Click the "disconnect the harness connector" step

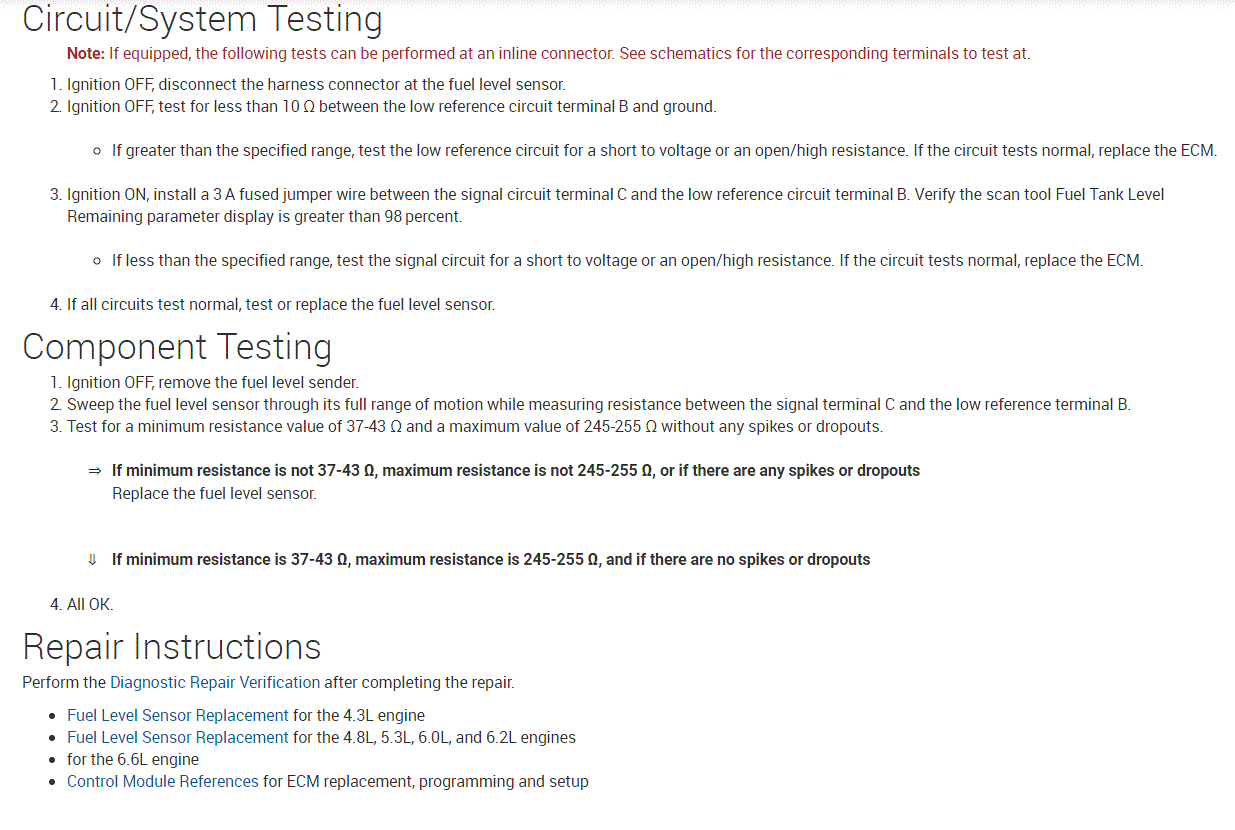(316, 85)
